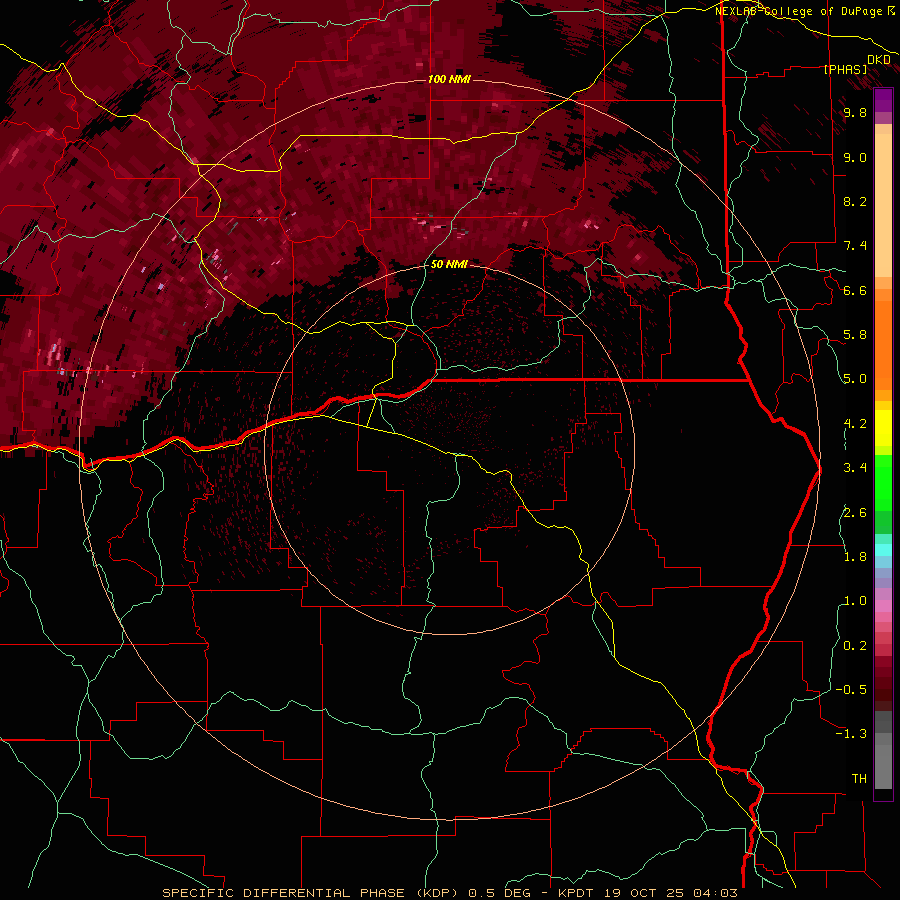Click the 6.6 value on the color scale
Image resolution: width=900 pixels, height=900 pixels.
click(855, 291)
